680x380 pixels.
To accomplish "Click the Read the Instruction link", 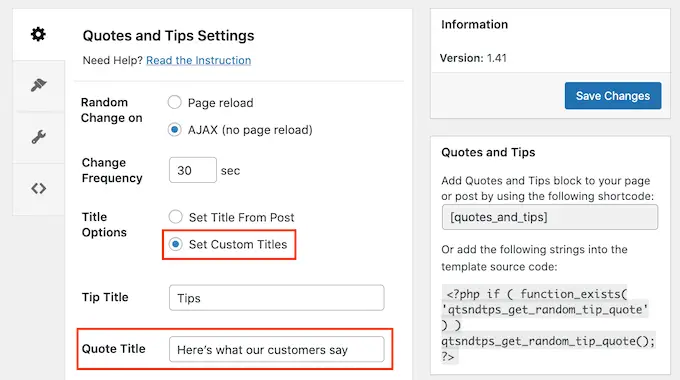I will (x=199, y=60).
